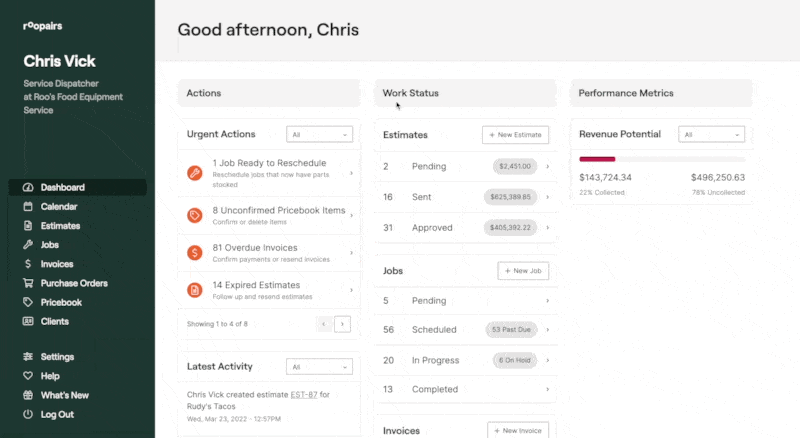Click the orange wrench reschedule icon
Viewport: 800px width, 438px height.
click(195, 173)
